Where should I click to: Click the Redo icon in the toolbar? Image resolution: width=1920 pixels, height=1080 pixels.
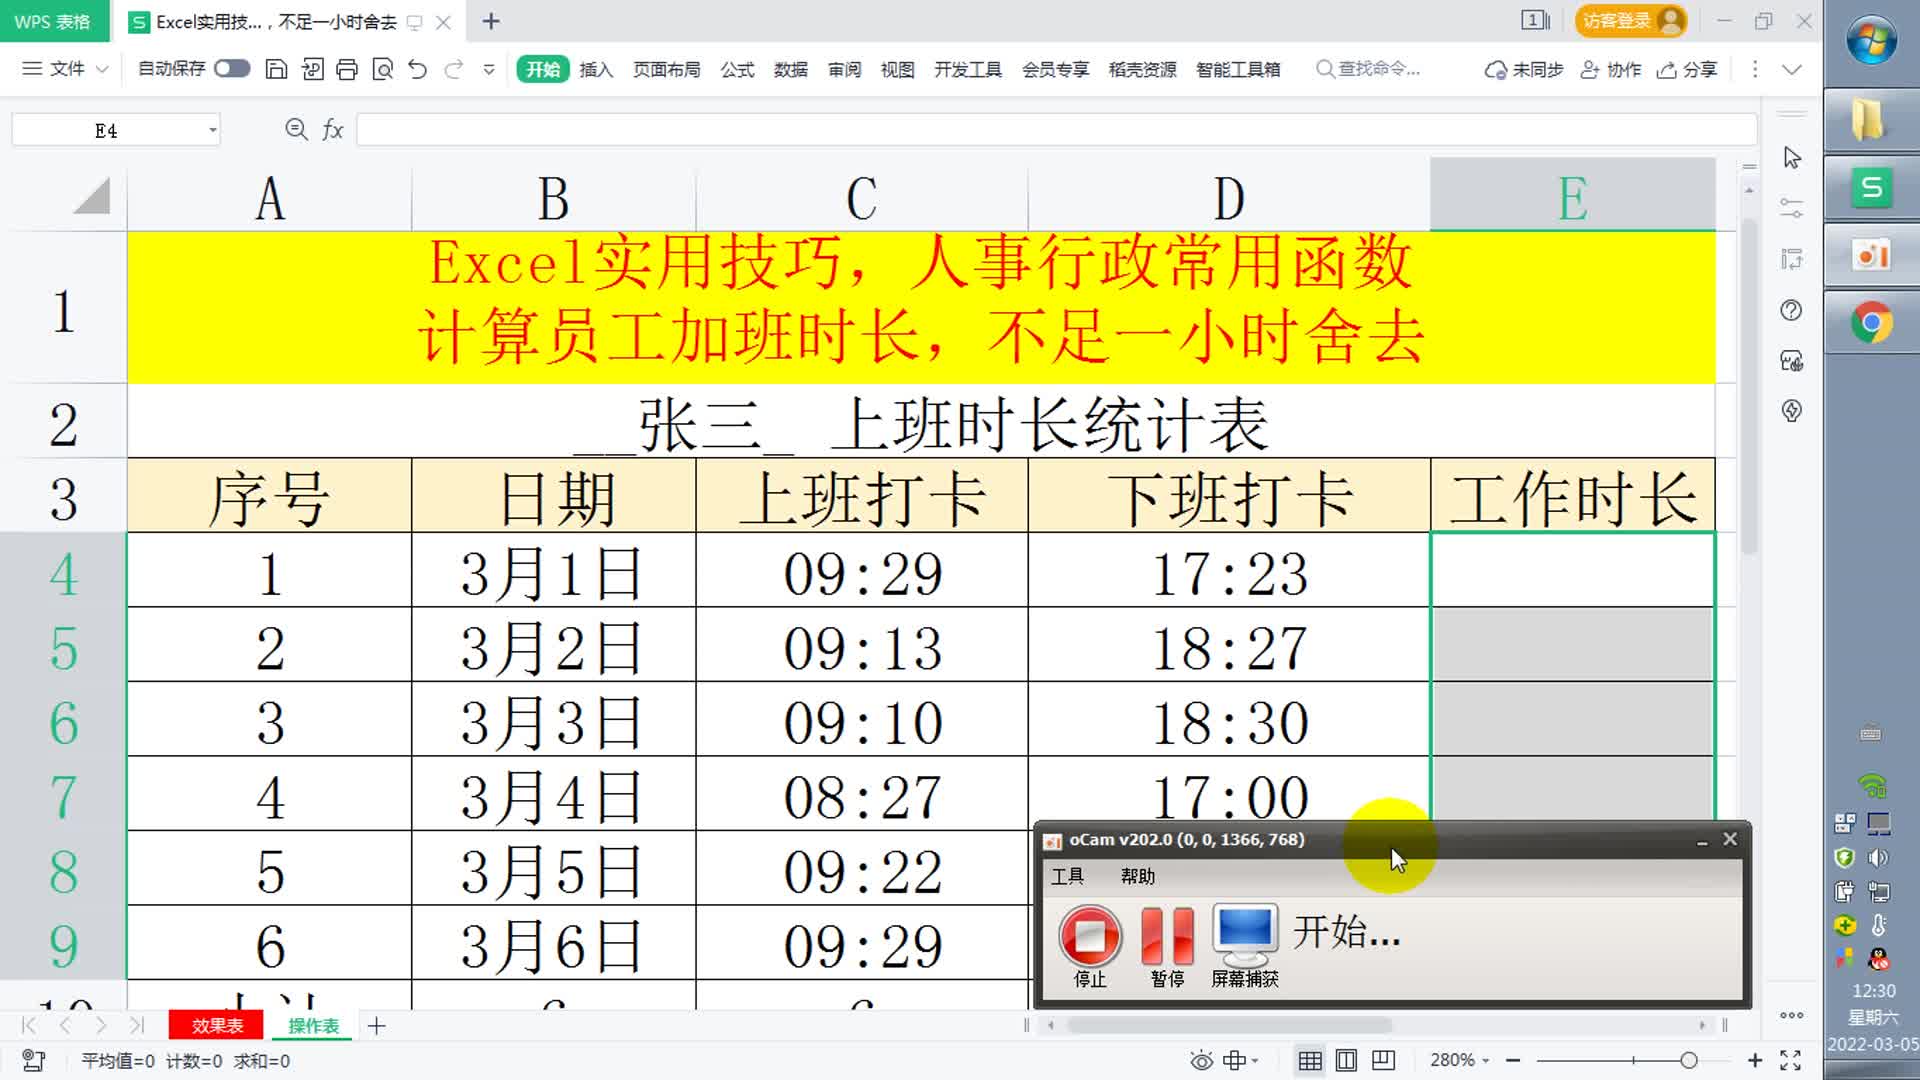[x=453, y=69]
